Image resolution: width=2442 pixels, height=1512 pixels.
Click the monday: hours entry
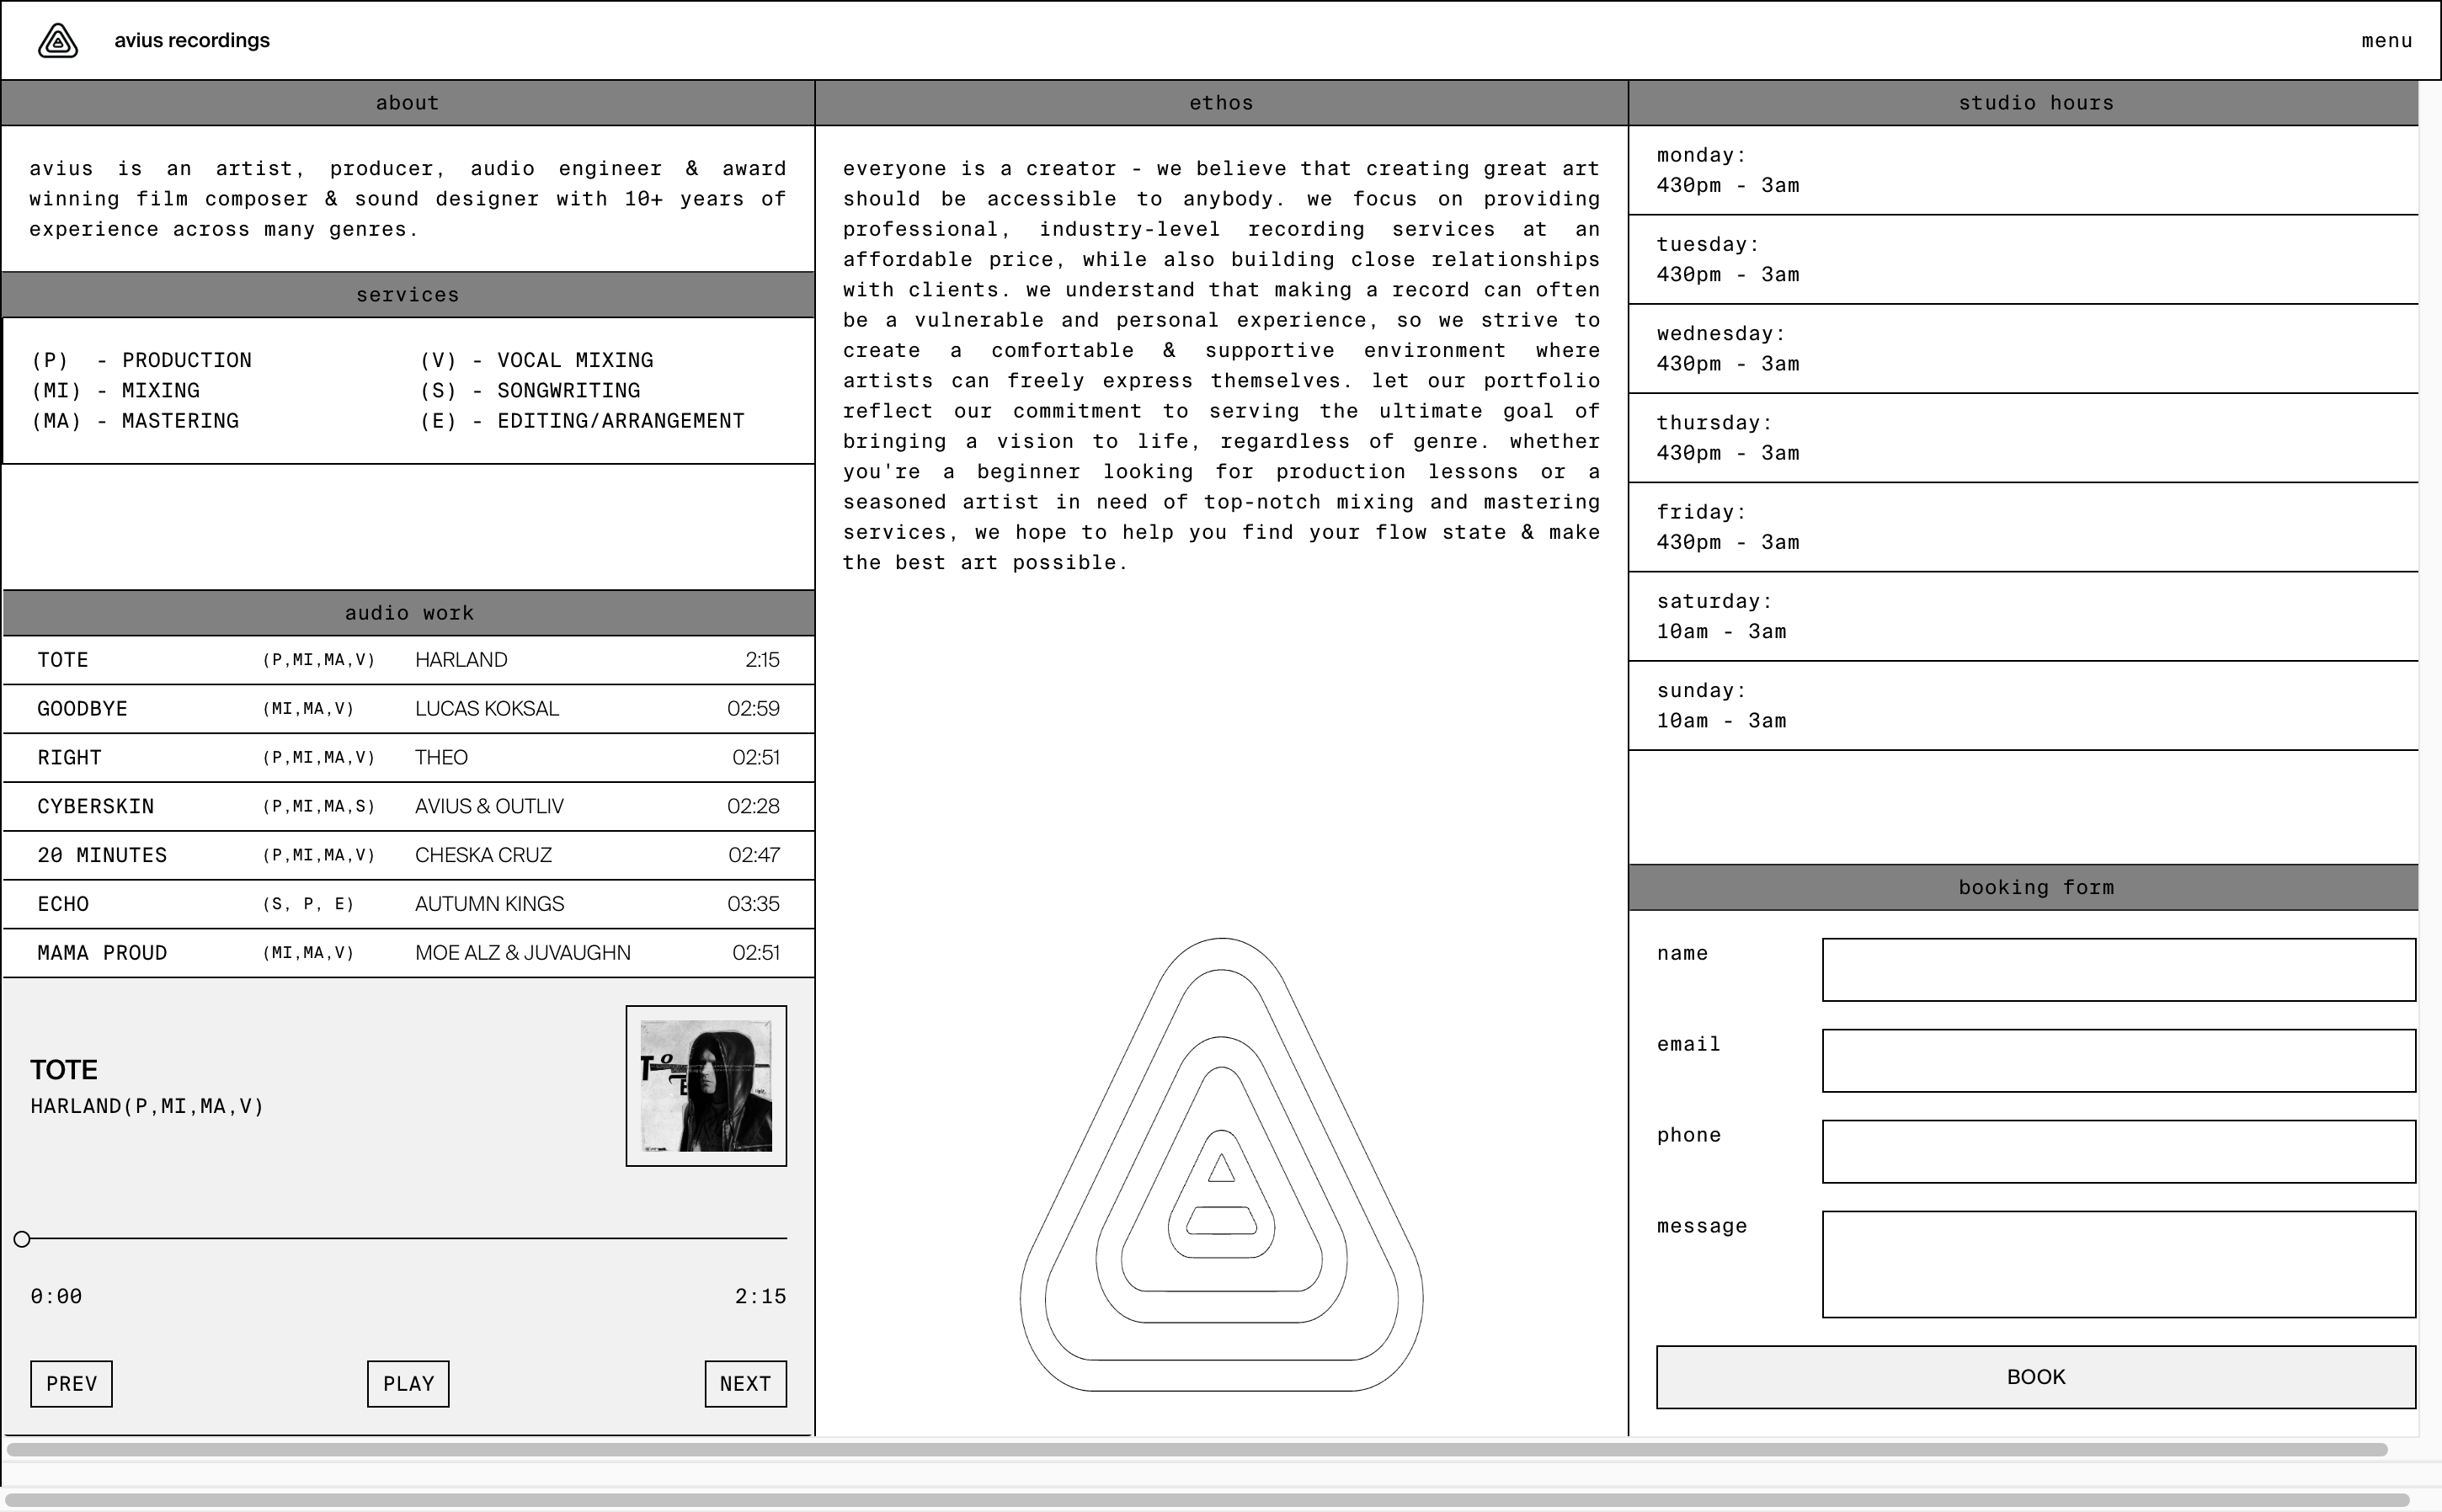(2024, 170)
